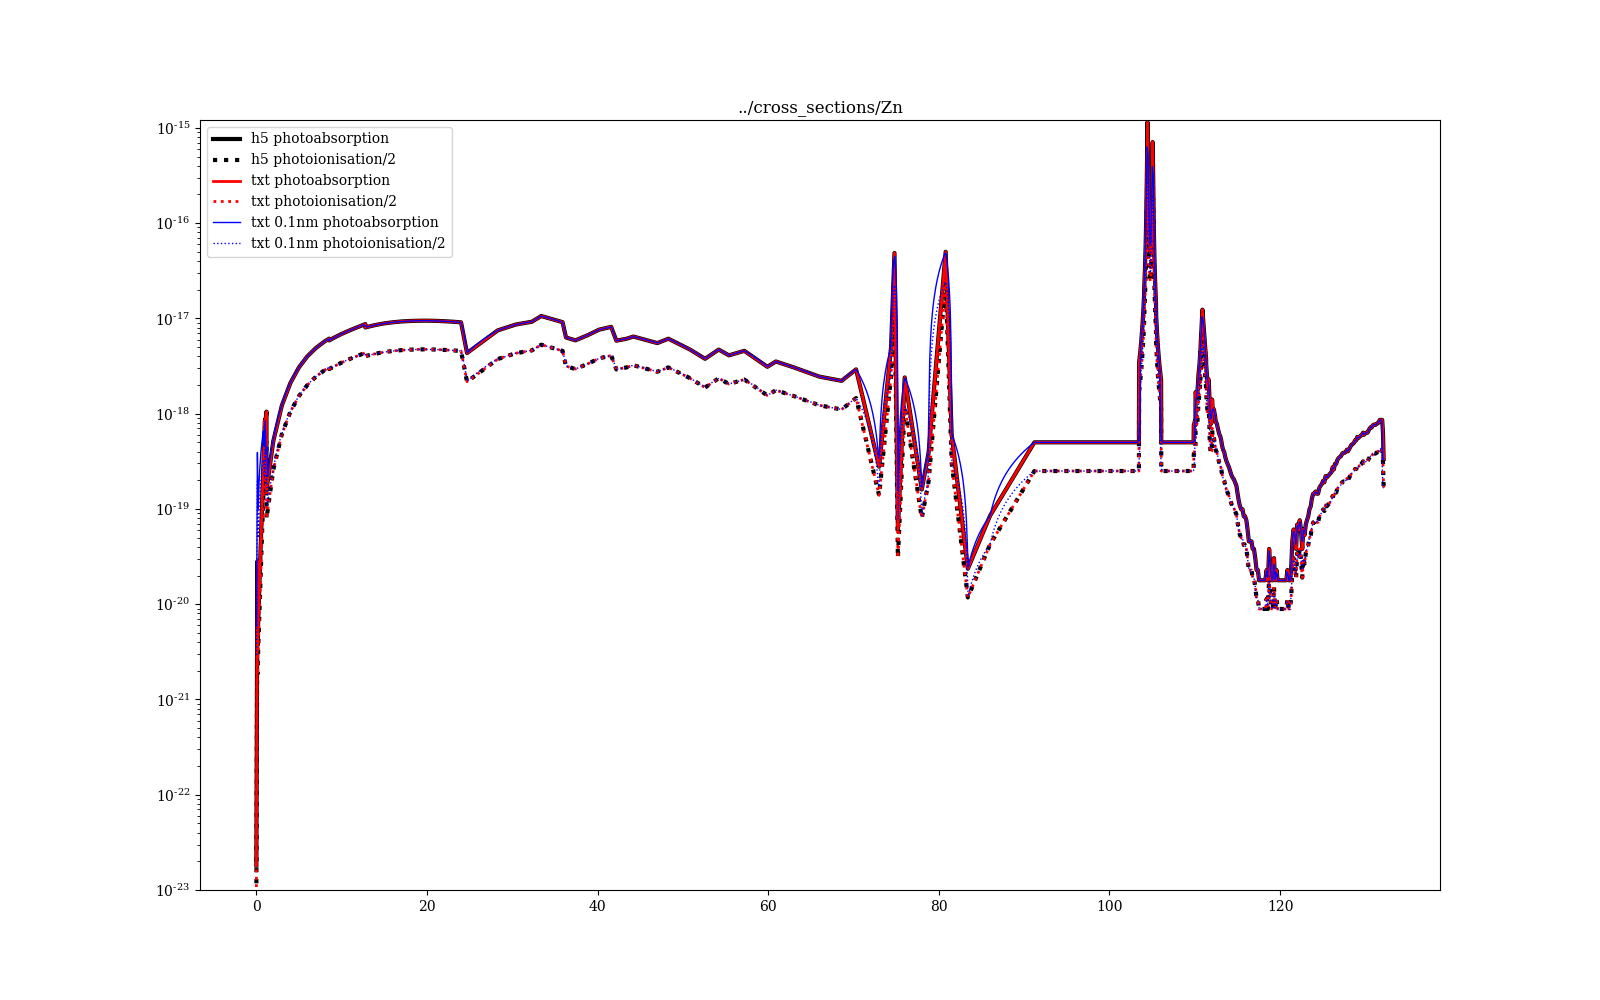
Task: Click the black solid line legend sample
Action: (227, 138)
